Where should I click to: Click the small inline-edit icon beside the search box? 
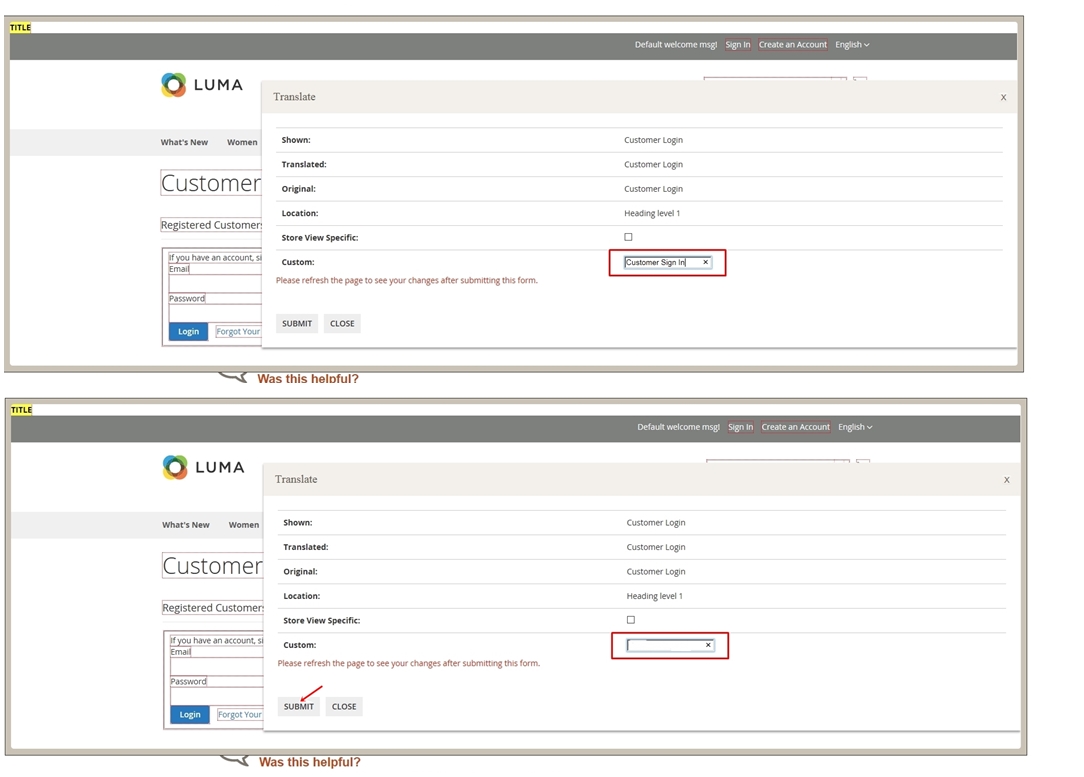click(859, 79)
